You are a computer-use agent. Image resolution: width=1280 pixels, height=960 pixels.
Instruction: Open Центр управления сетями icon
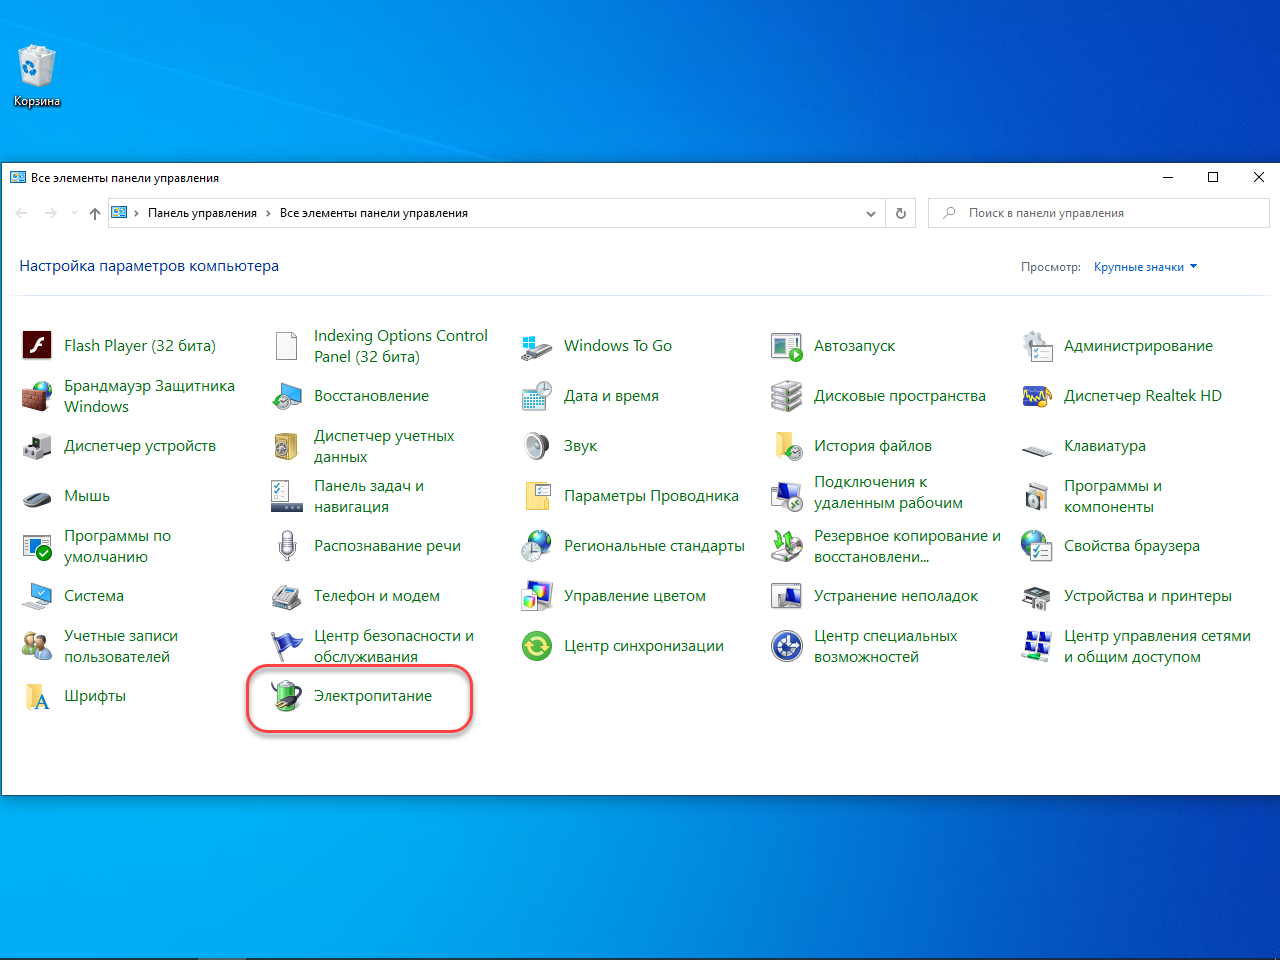1037,646
